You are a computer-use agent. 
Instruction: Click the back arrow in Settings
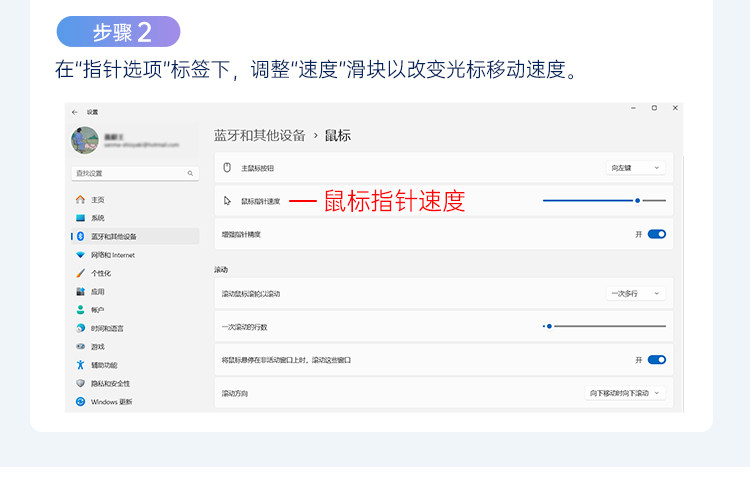coord(75,111)
